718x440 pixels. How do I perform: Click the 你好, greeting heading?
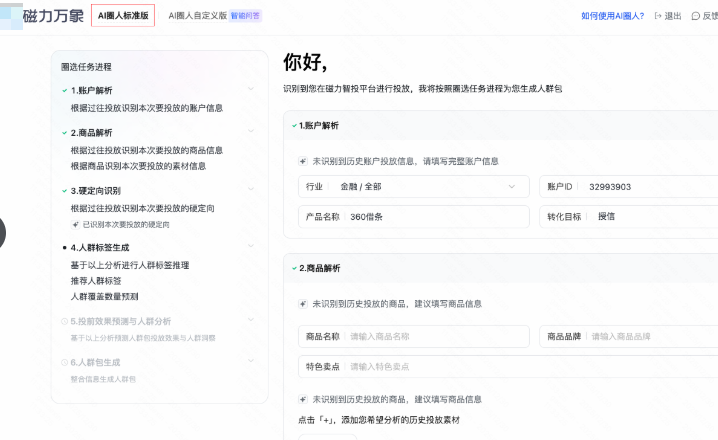(x=305, y=62)
